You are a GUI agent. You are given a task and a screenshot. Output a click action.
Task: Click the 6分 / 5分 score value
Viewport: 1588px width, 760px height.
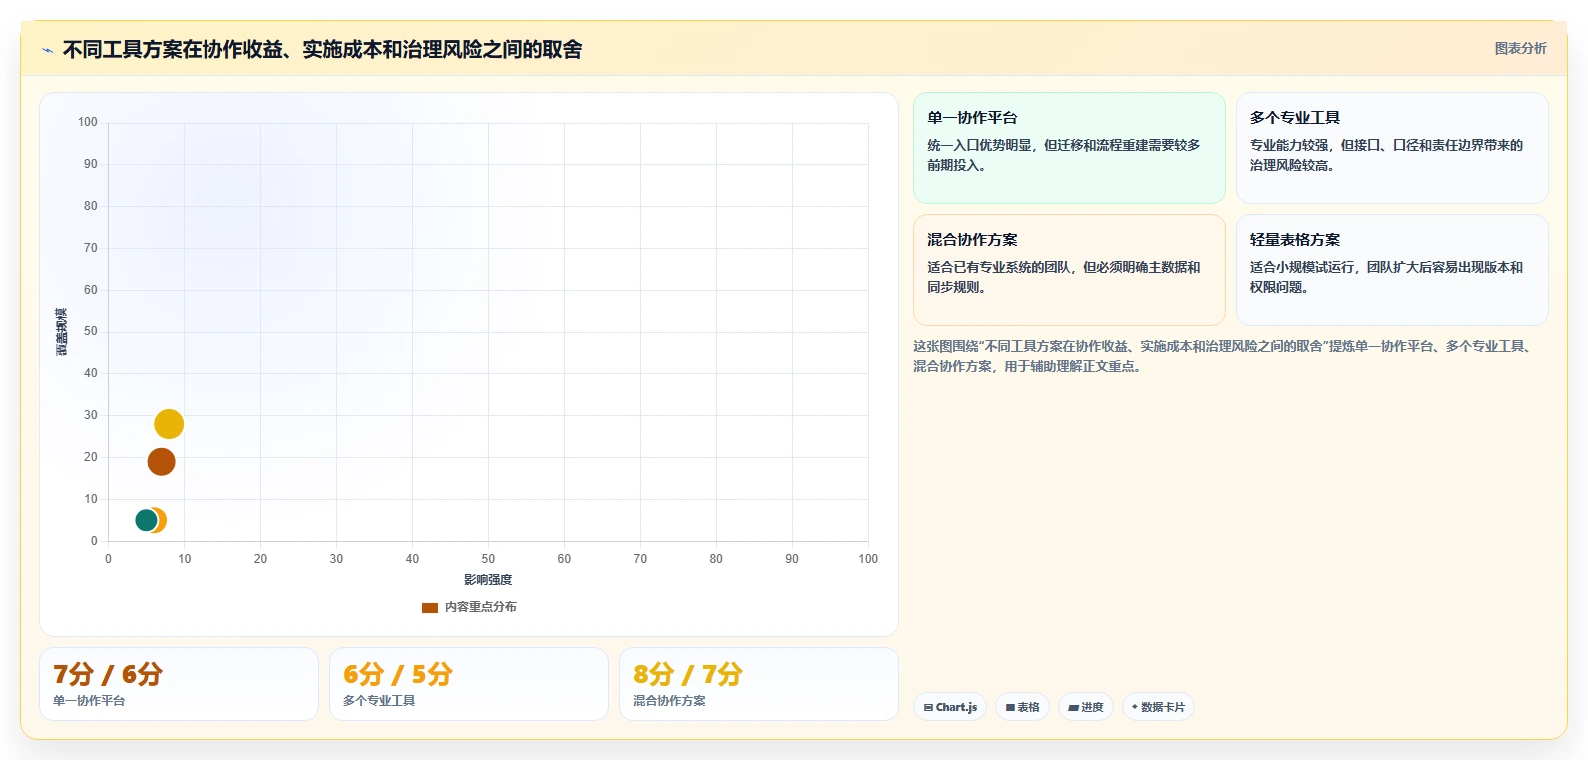click(x=398, y=674)
